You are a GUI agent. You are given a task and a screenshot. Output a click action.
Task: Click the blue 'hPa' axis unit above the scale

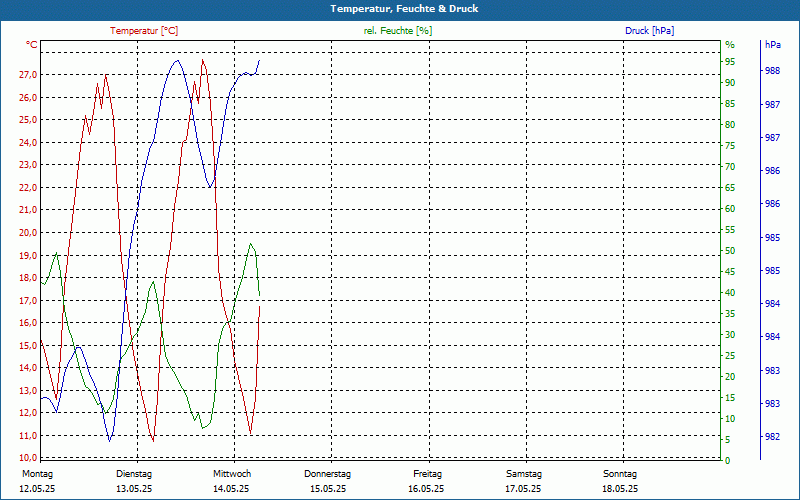coord(773,45)
